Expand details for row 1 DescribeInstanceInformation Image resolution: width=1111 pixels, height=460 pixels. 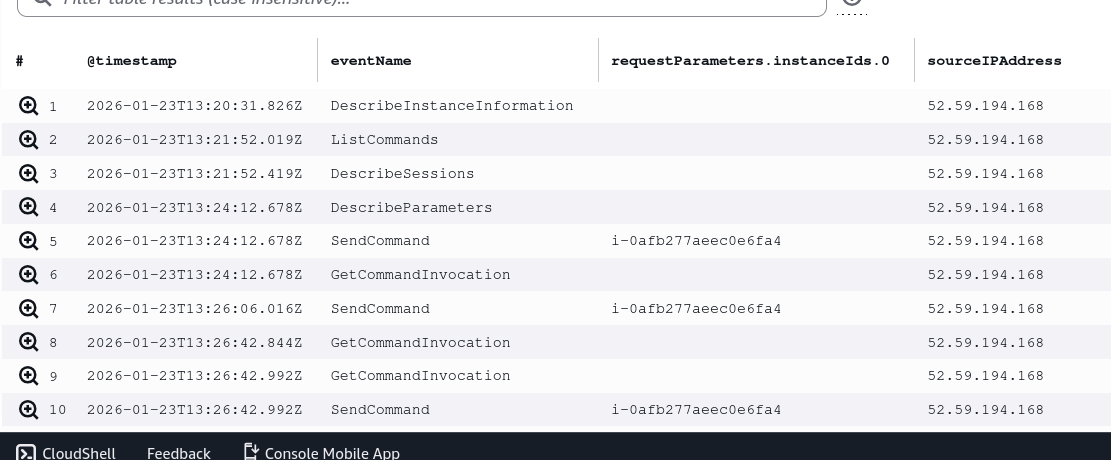point(28,106)
